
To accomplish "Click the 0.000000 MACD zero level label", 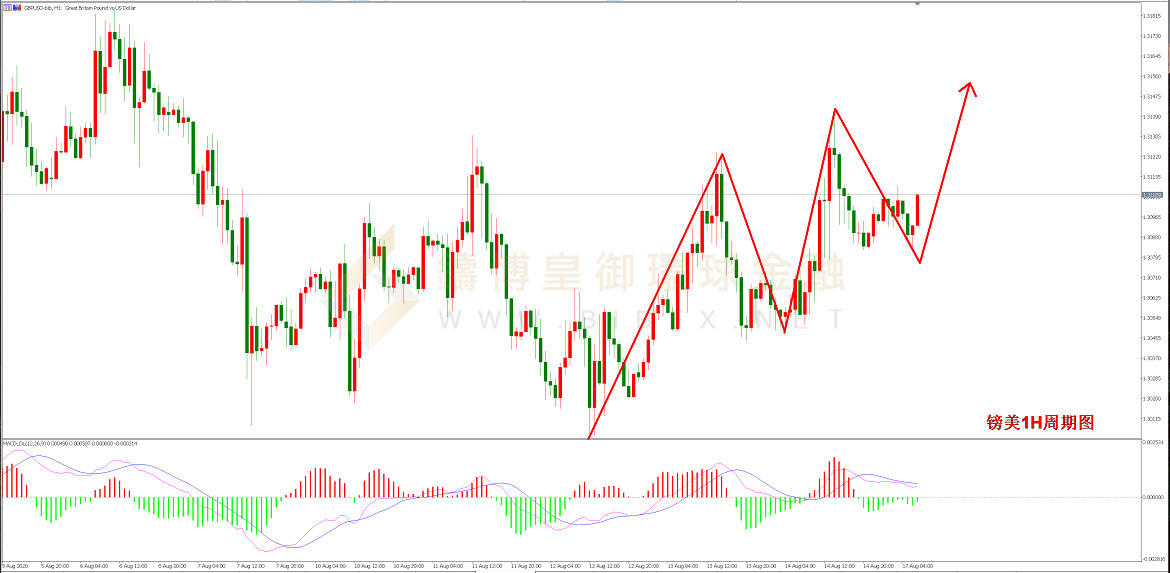I will [1153, 497].
